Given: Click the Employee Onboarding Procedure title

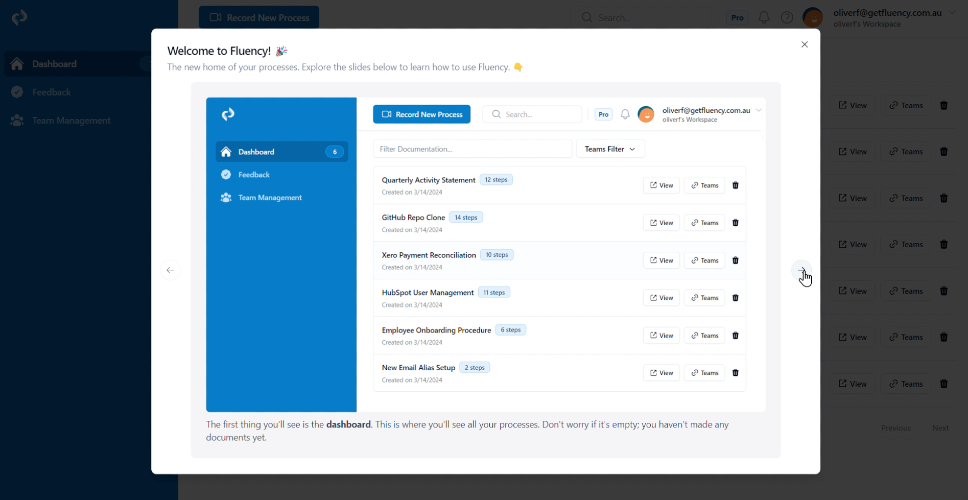Looking at the screenshot, I should click(436, 330).
